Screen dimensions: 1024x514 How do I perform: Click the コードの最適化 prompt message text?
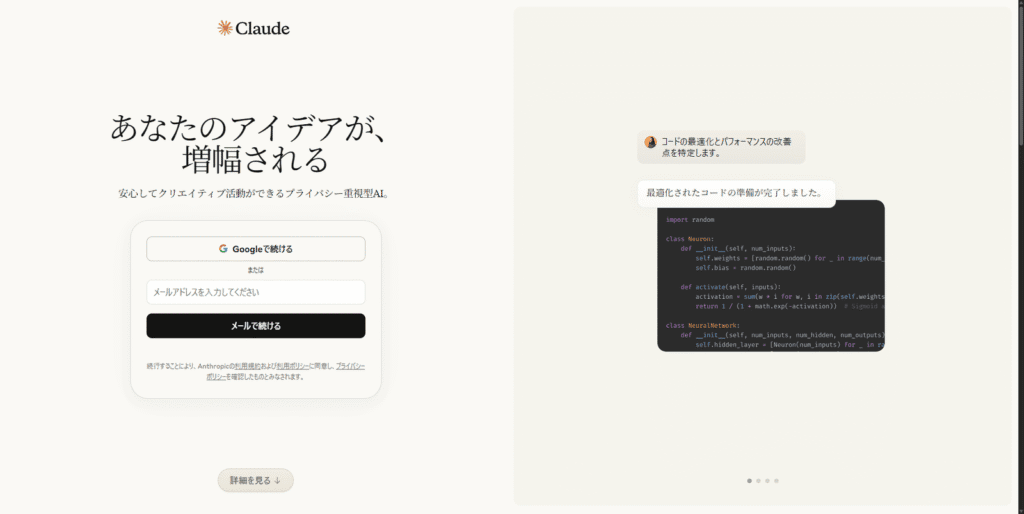tap(726, 147)
